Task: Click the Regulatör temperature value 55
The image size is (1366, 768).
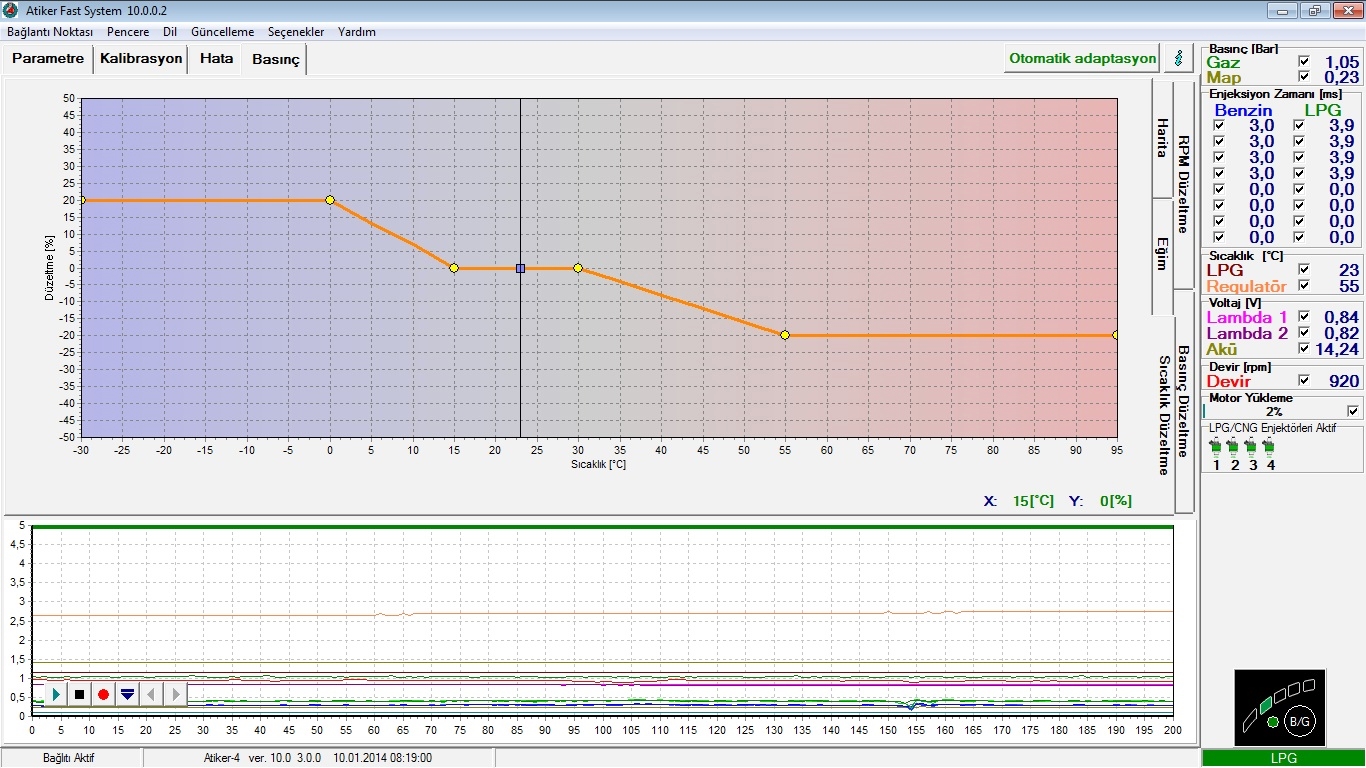Action: point(1349,286)
